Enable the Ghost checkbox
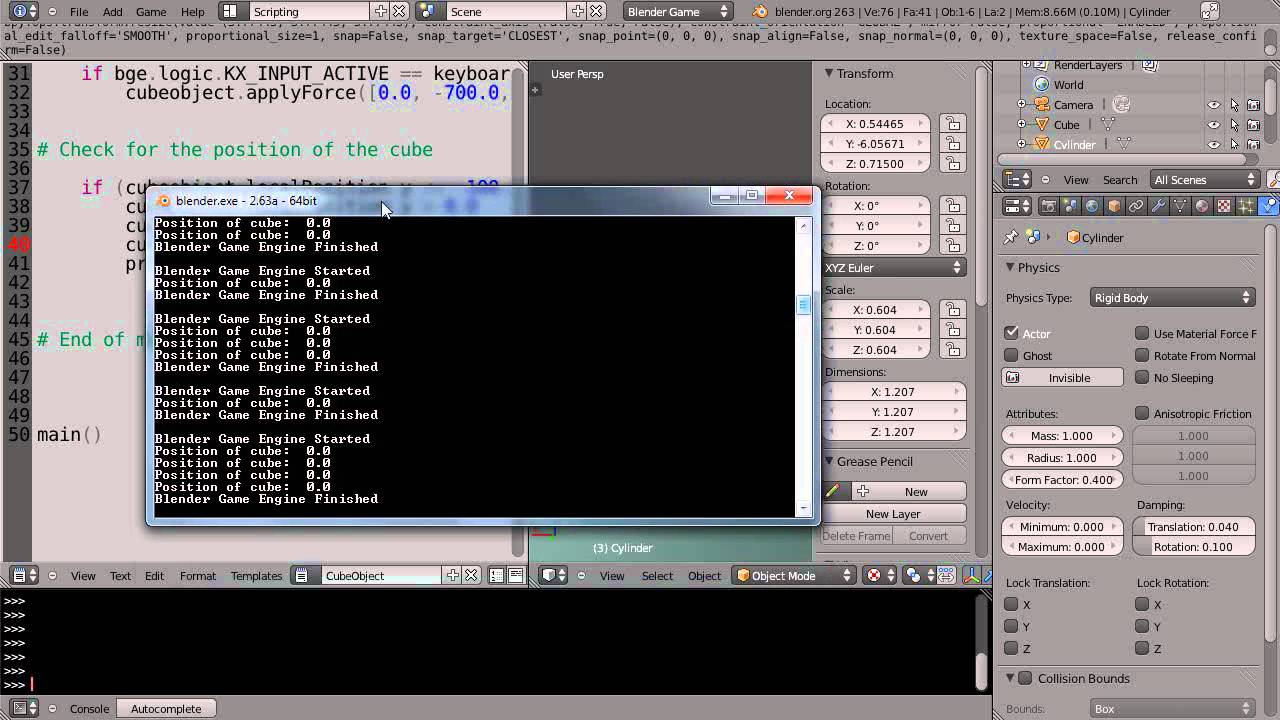The image size is (1280, 720). (x=1011, y=355)
